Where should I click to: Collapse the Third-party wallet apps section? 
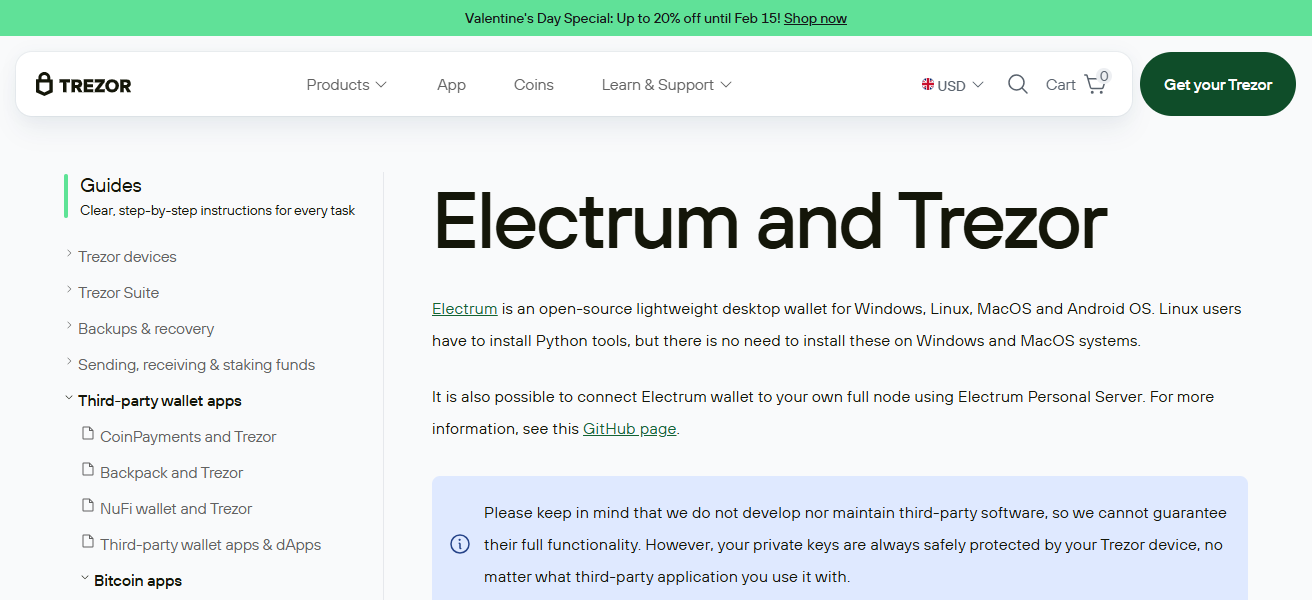(x=69, y=399)
